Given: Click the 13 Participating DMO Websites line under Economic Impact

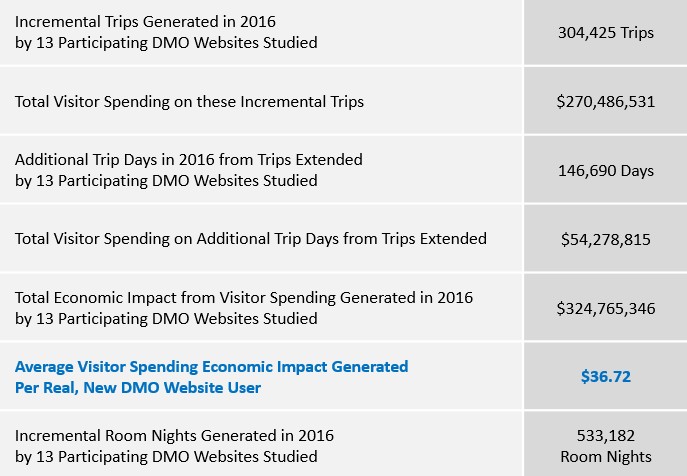Looking at the screenshot, I should click(x=166, y=319).
